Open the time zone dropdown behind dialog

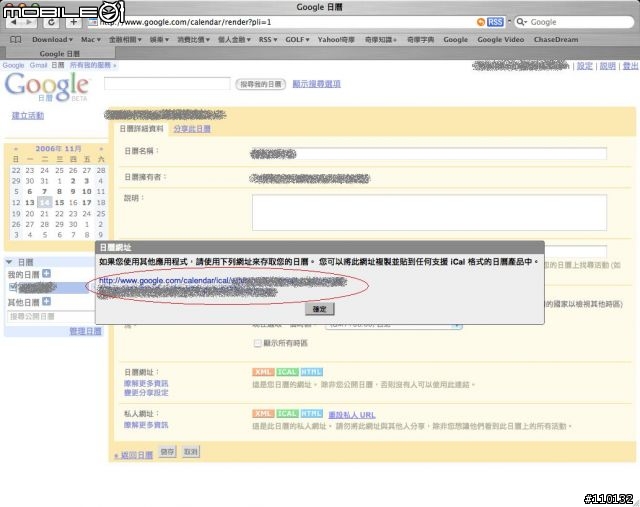pyautogui.click(x=394, y=325)
